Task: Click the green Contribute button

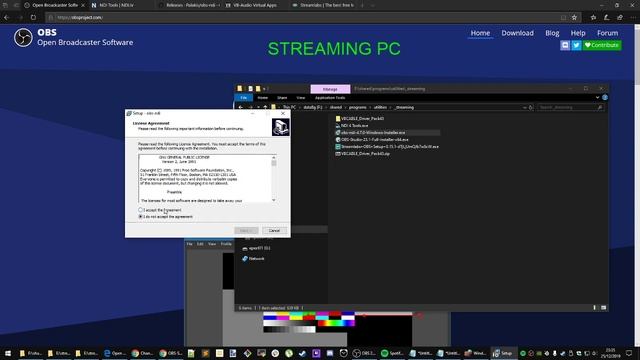Action: click(602, 45)
